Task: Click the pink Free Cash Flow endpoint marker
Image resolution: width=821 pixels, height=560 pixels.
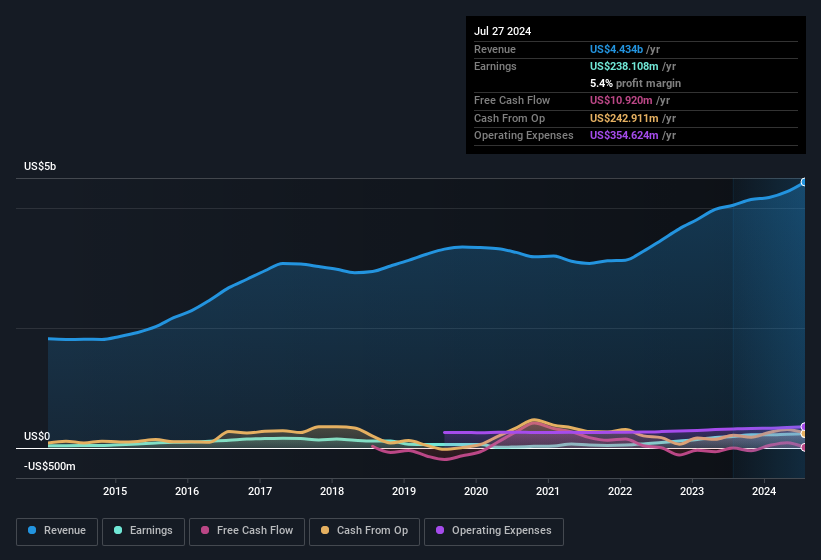Action: pyautogui.click(x=803, y=447)
